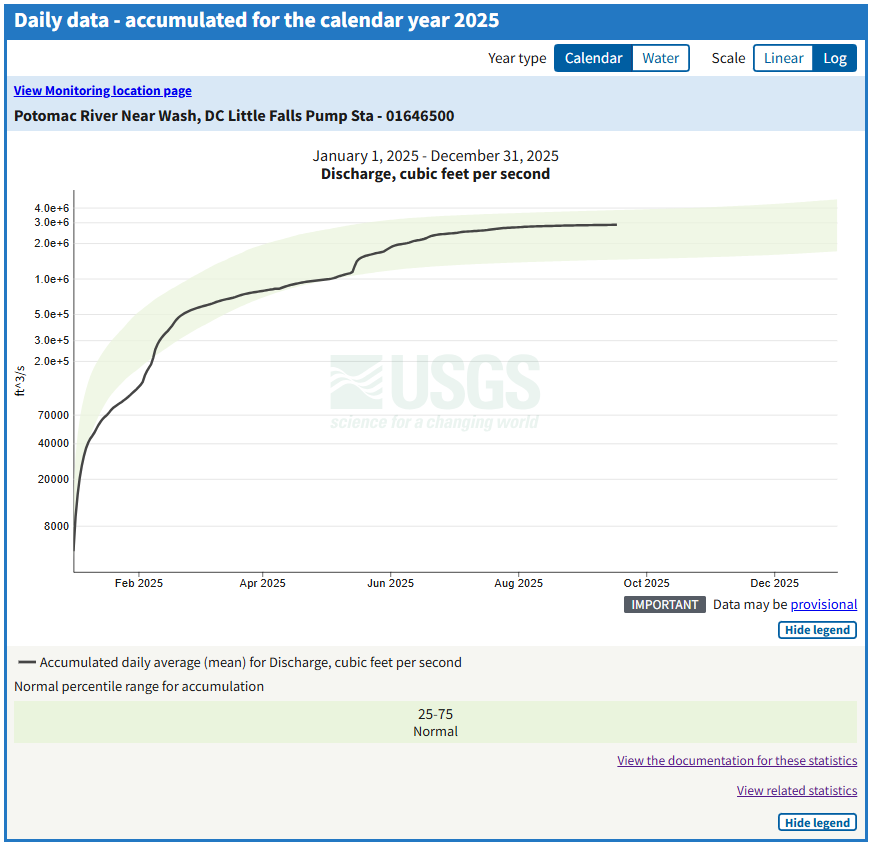This screenshot has height=845, width=869.
Task: Open the View Monitoring location page link
Action: [102, 90]
